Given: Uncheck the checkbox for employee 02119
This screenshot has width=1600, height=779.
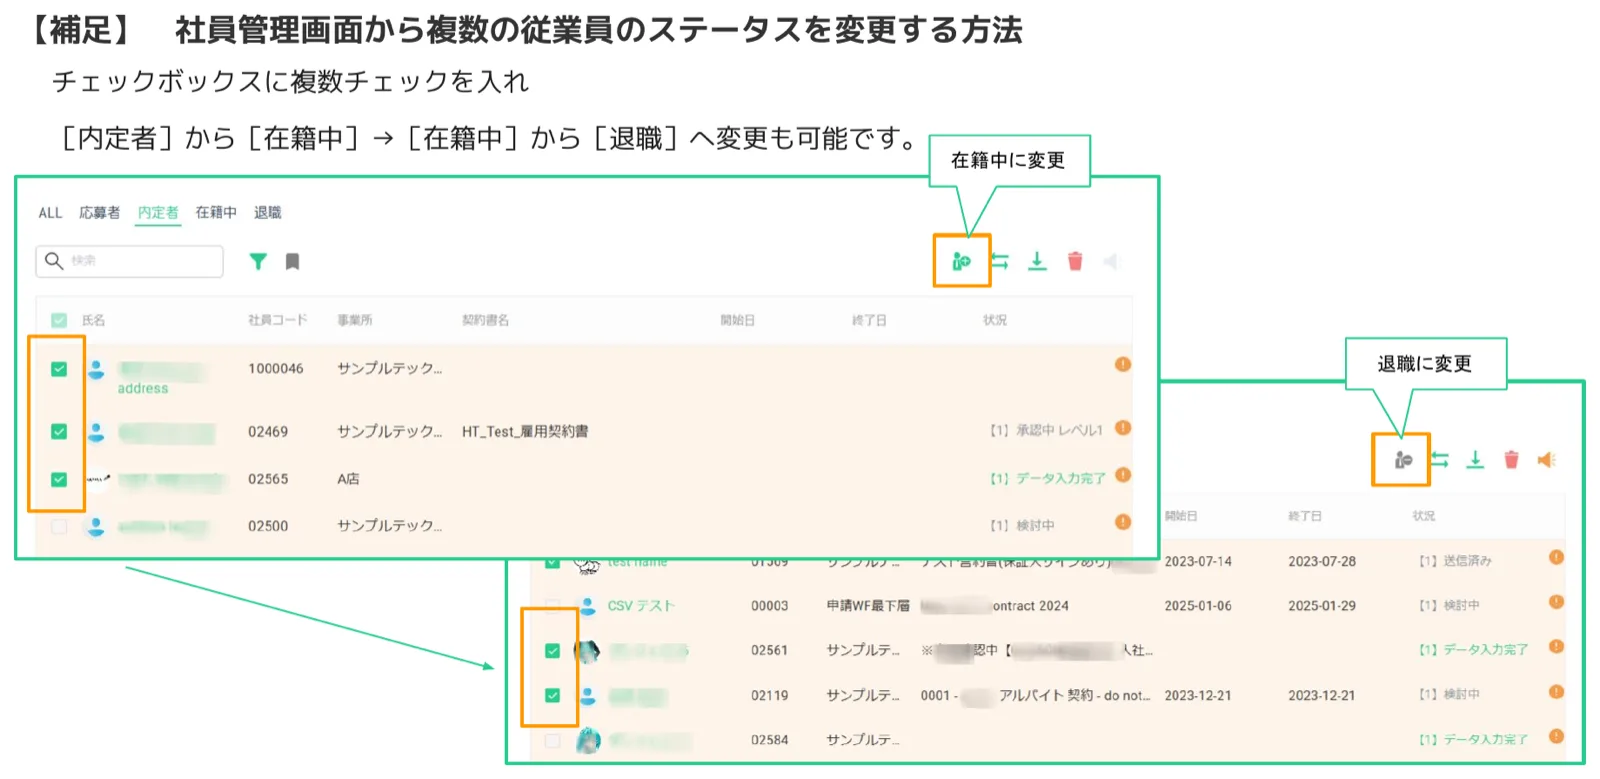Looking at the screenshot, I should 552,695.
